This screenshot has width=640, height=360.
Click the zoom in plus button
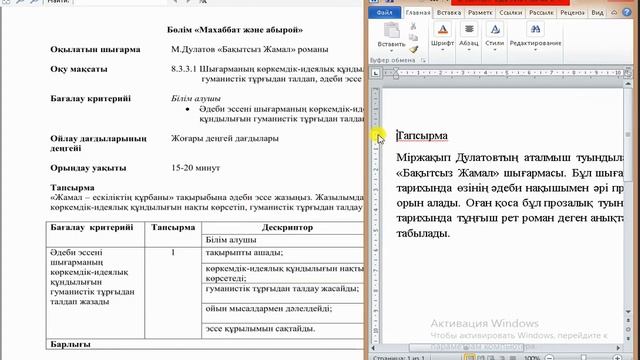(x=618, y=358)
